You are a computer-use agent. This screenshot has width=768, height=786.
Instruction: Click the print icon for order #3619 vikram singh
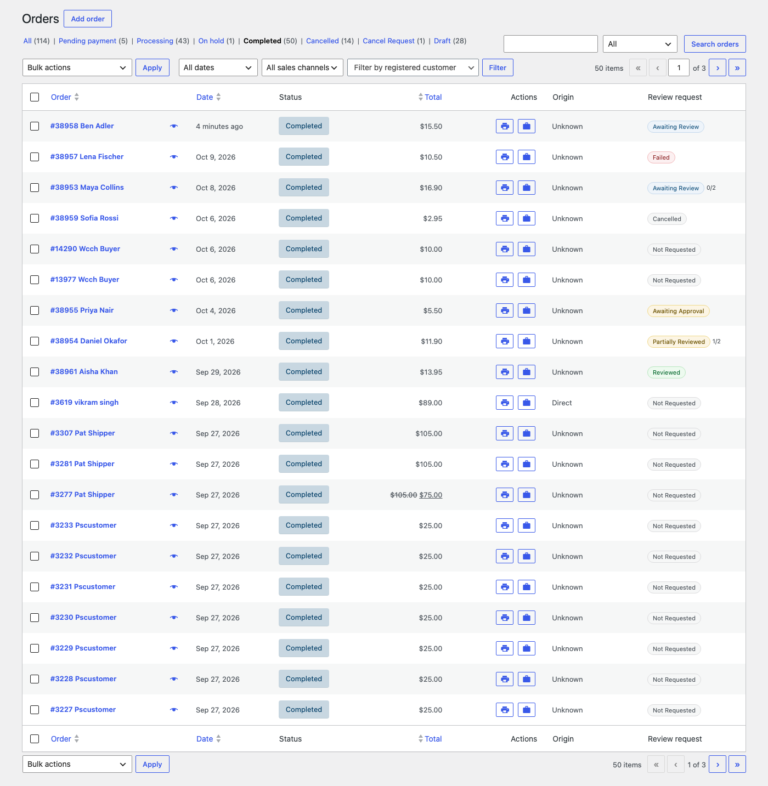pos(504,403)
